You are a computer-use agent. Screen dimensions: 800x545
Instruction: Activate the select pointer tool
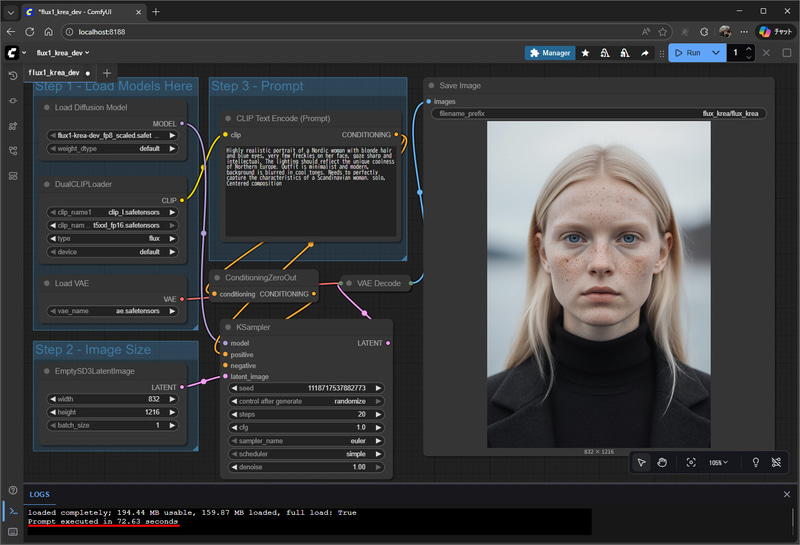coord(642,462)
